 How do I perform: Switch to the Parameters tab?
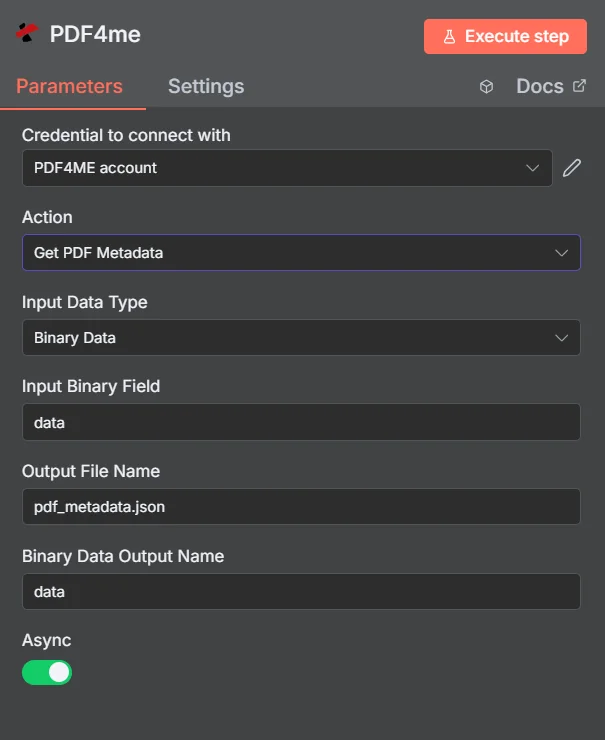point(69,86)
